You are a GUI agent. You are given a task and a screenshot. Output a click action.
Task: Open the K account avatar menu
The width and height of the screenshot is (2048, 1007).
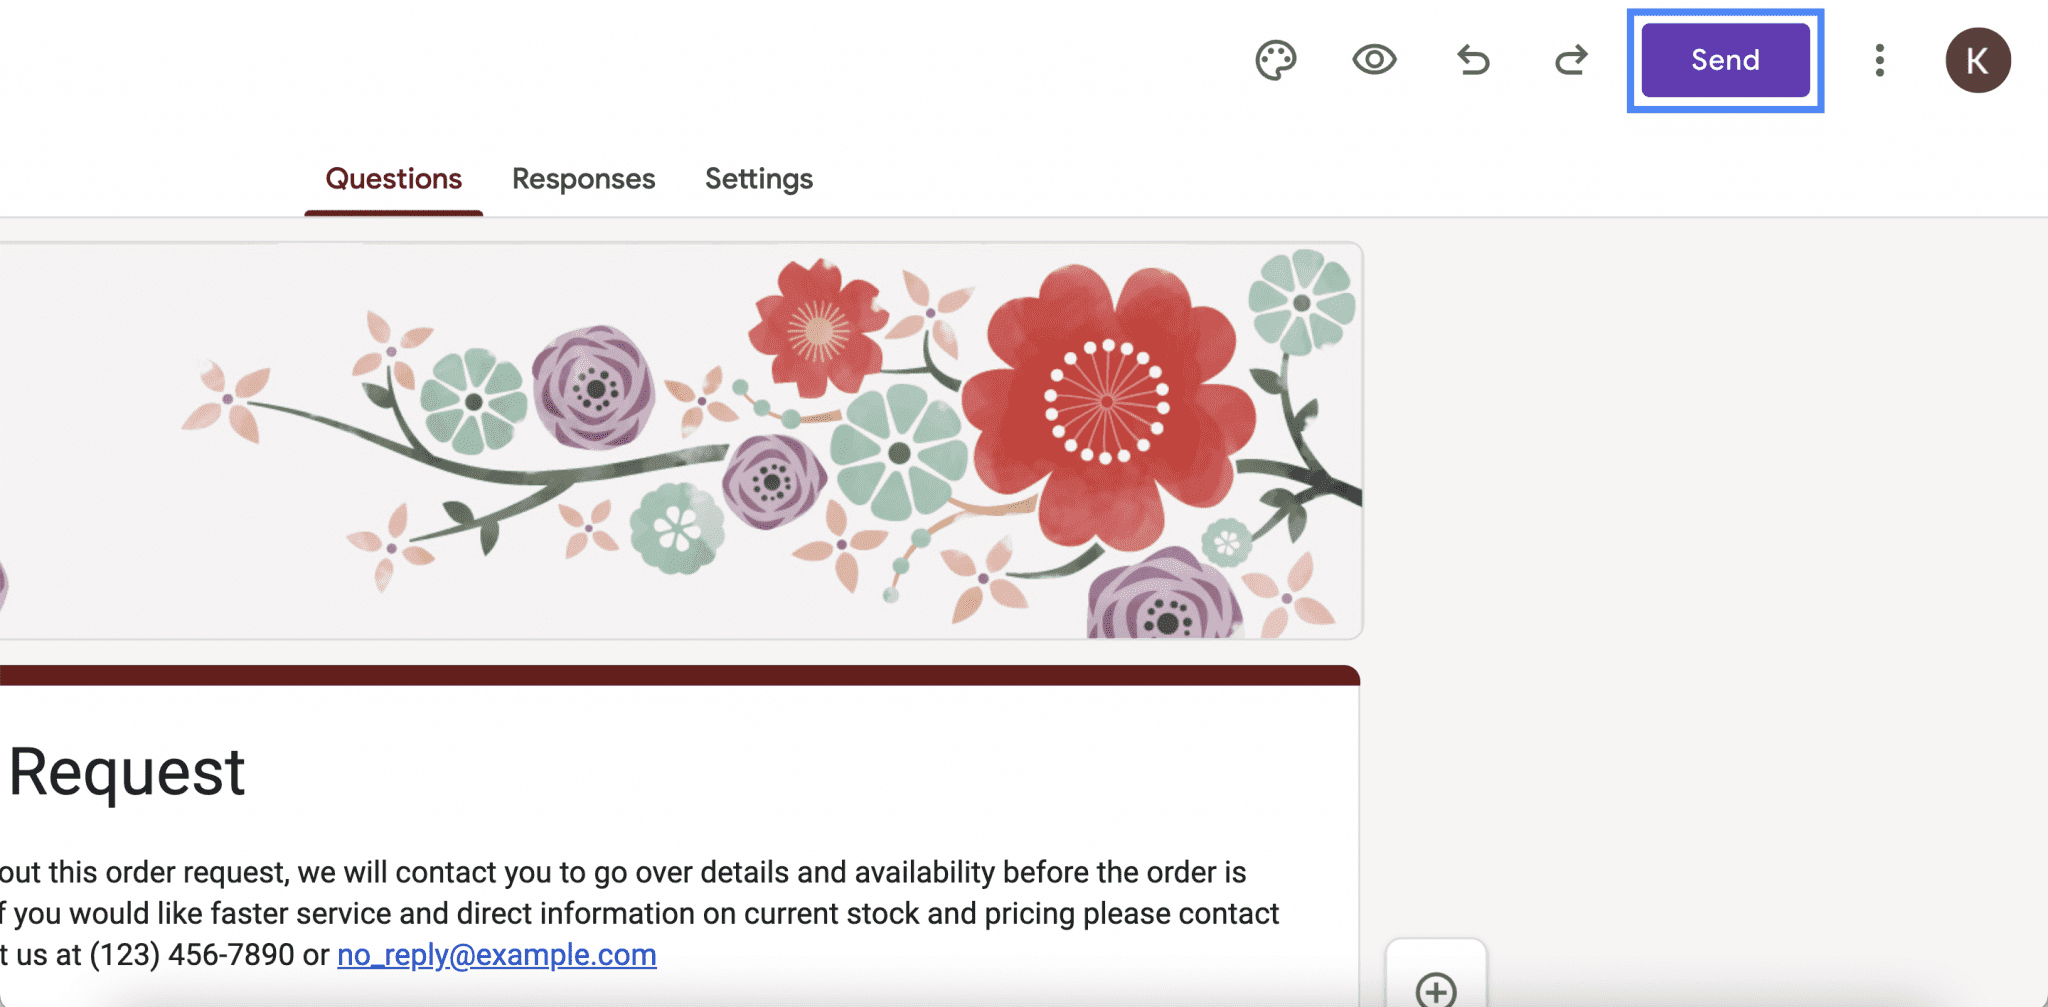click(x=1977, y=60)
